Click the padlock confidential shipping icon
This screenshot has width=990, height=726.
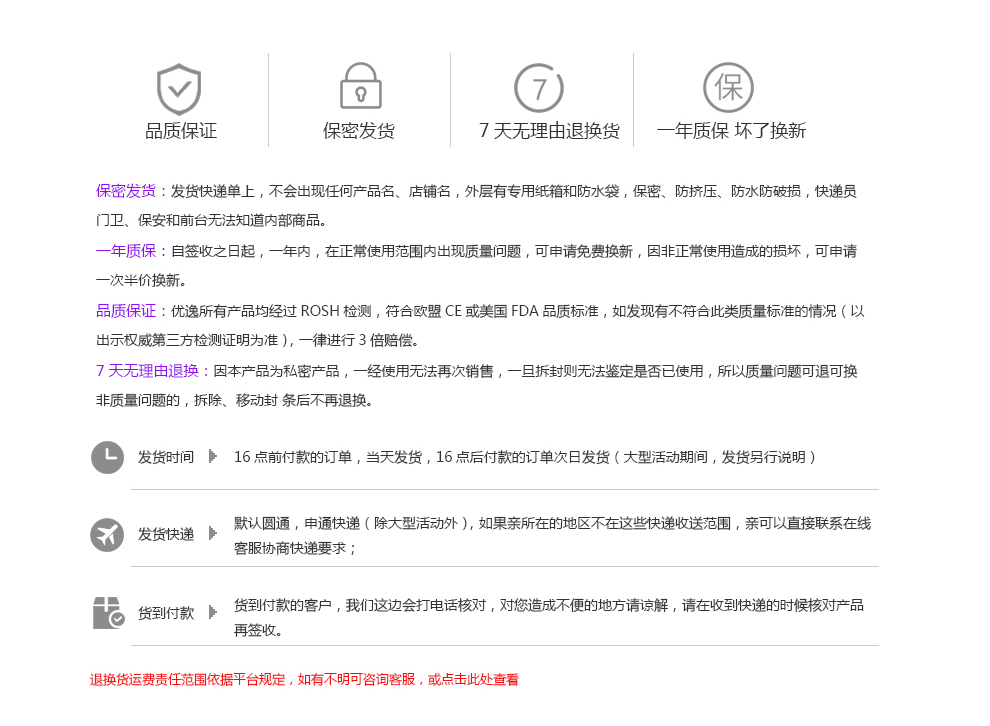[360, 87]
